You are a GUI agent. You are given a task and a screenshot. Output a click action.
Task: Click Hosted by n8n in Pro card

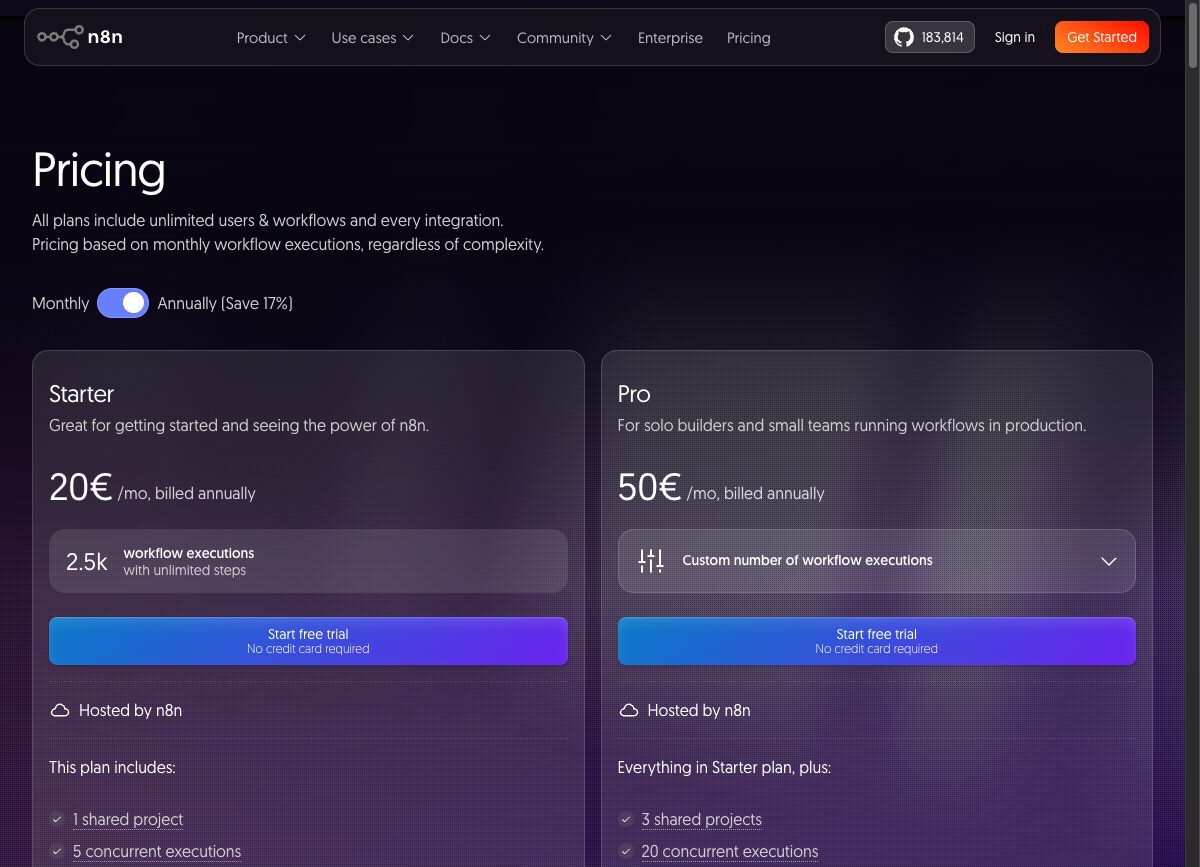[699, 711]
